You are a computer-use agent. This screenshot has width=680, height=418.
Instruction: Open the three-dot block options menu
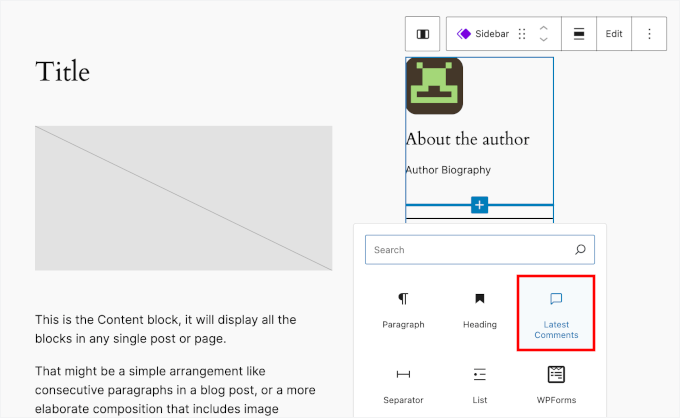point(649,34)
